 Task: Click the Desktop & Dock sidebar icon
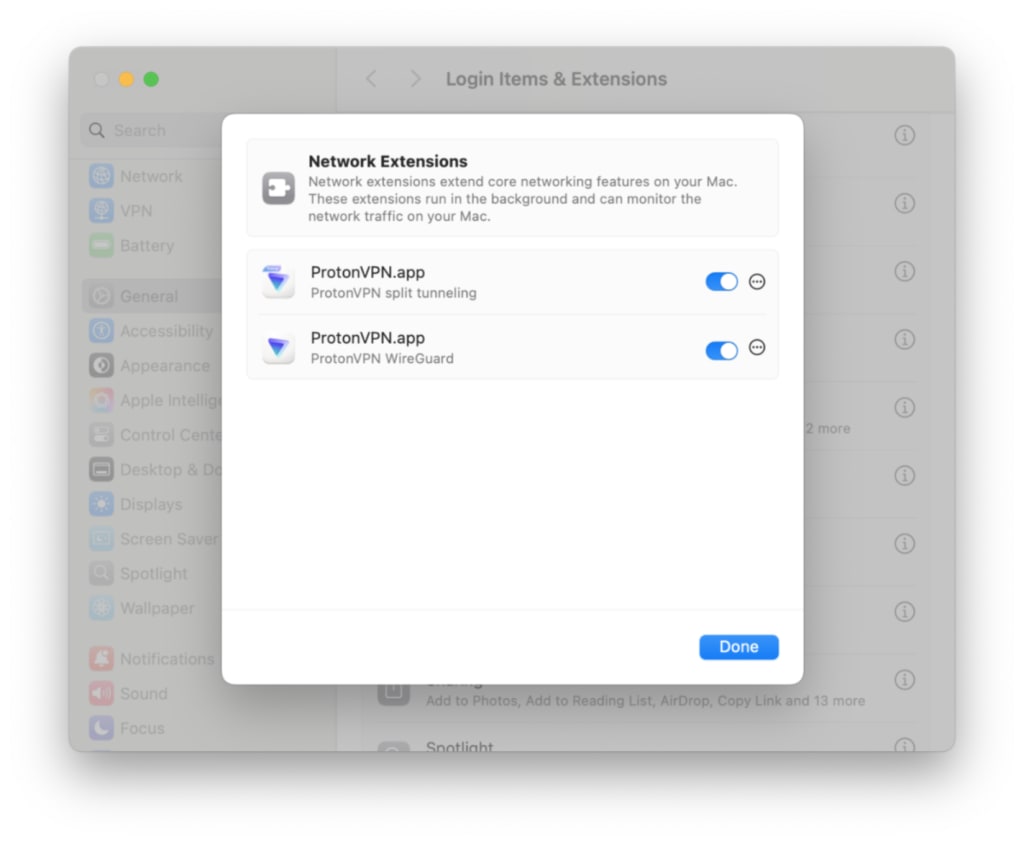coord(102,469)
